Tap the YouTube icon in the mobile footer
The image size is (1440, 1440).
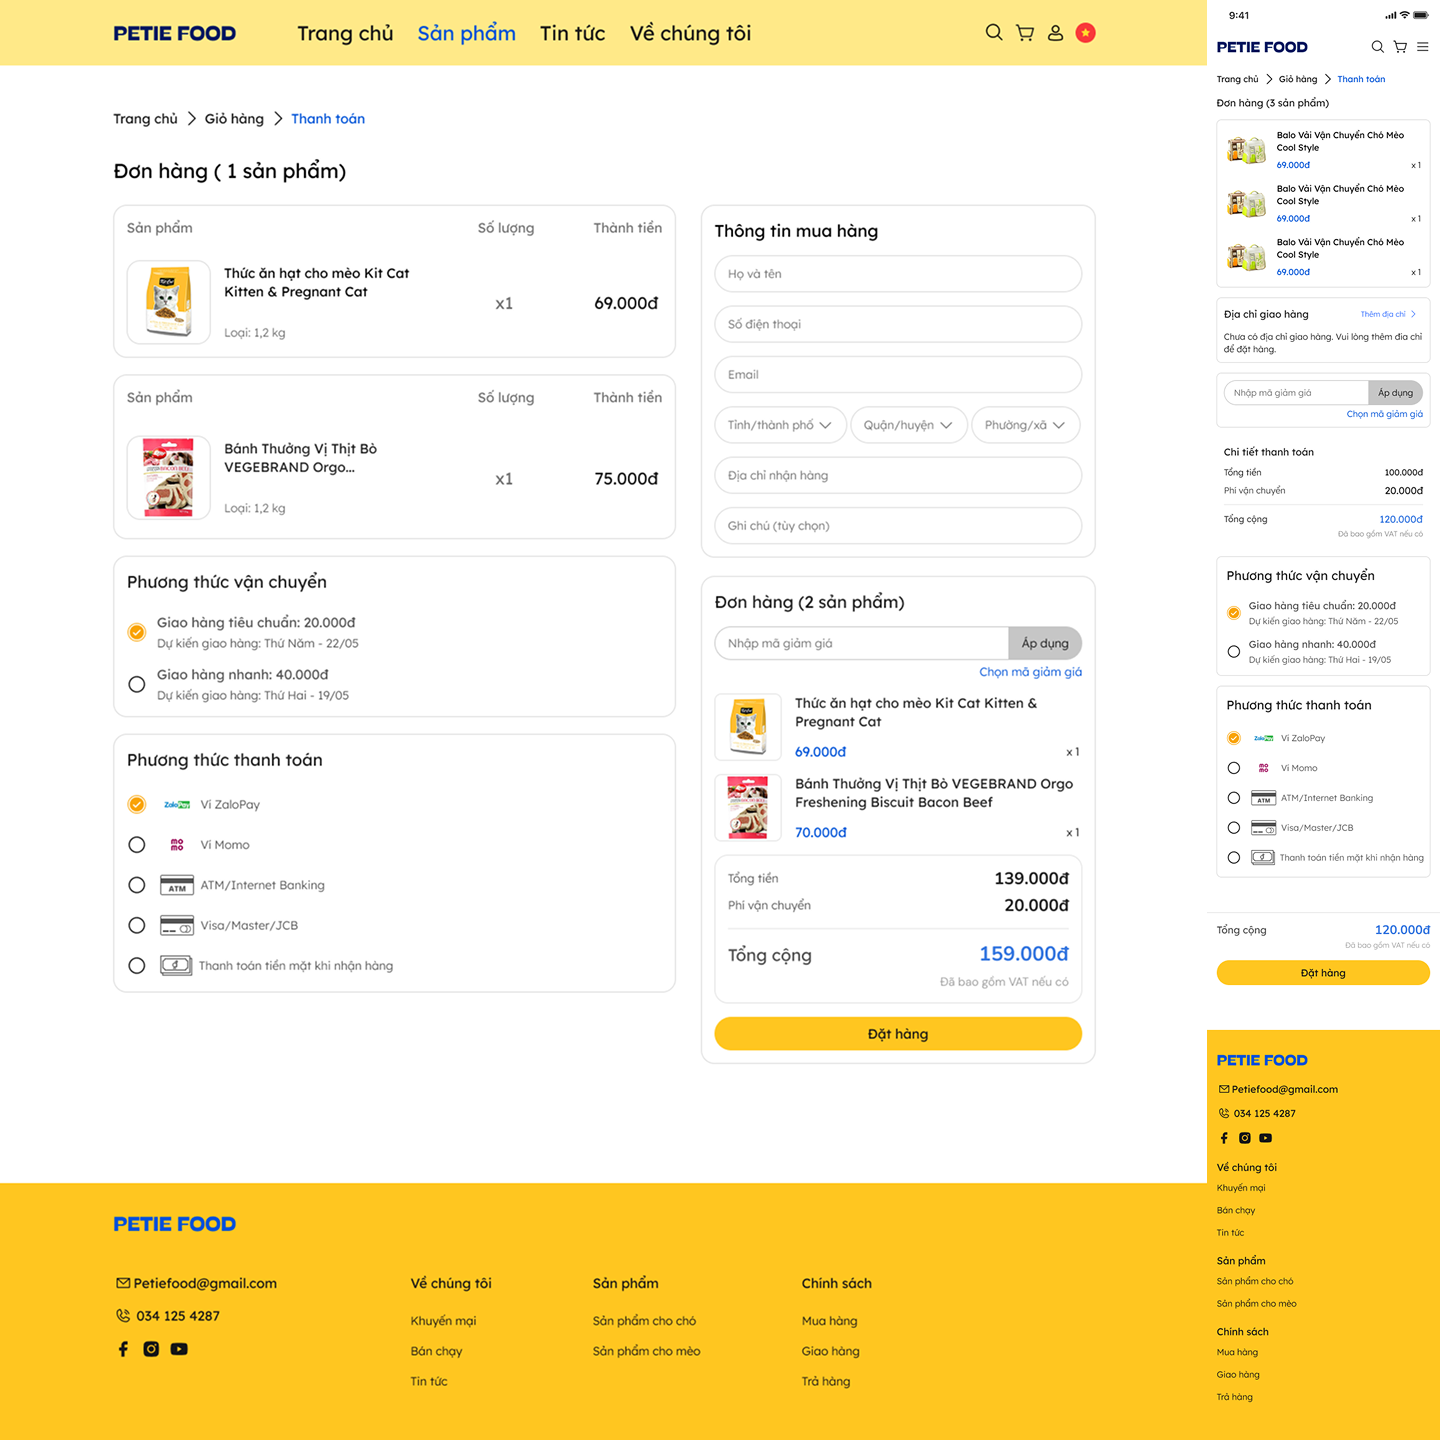point(1266,1138)
